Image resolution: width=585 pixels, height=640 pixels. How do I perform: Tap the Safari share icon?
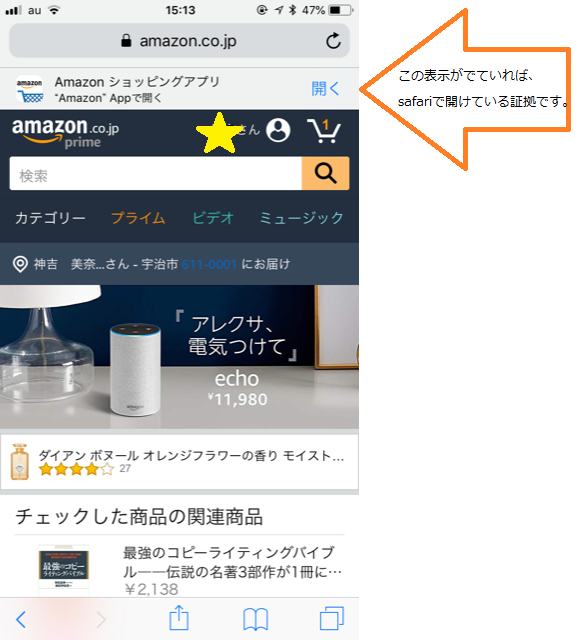(x=179, y=618)
